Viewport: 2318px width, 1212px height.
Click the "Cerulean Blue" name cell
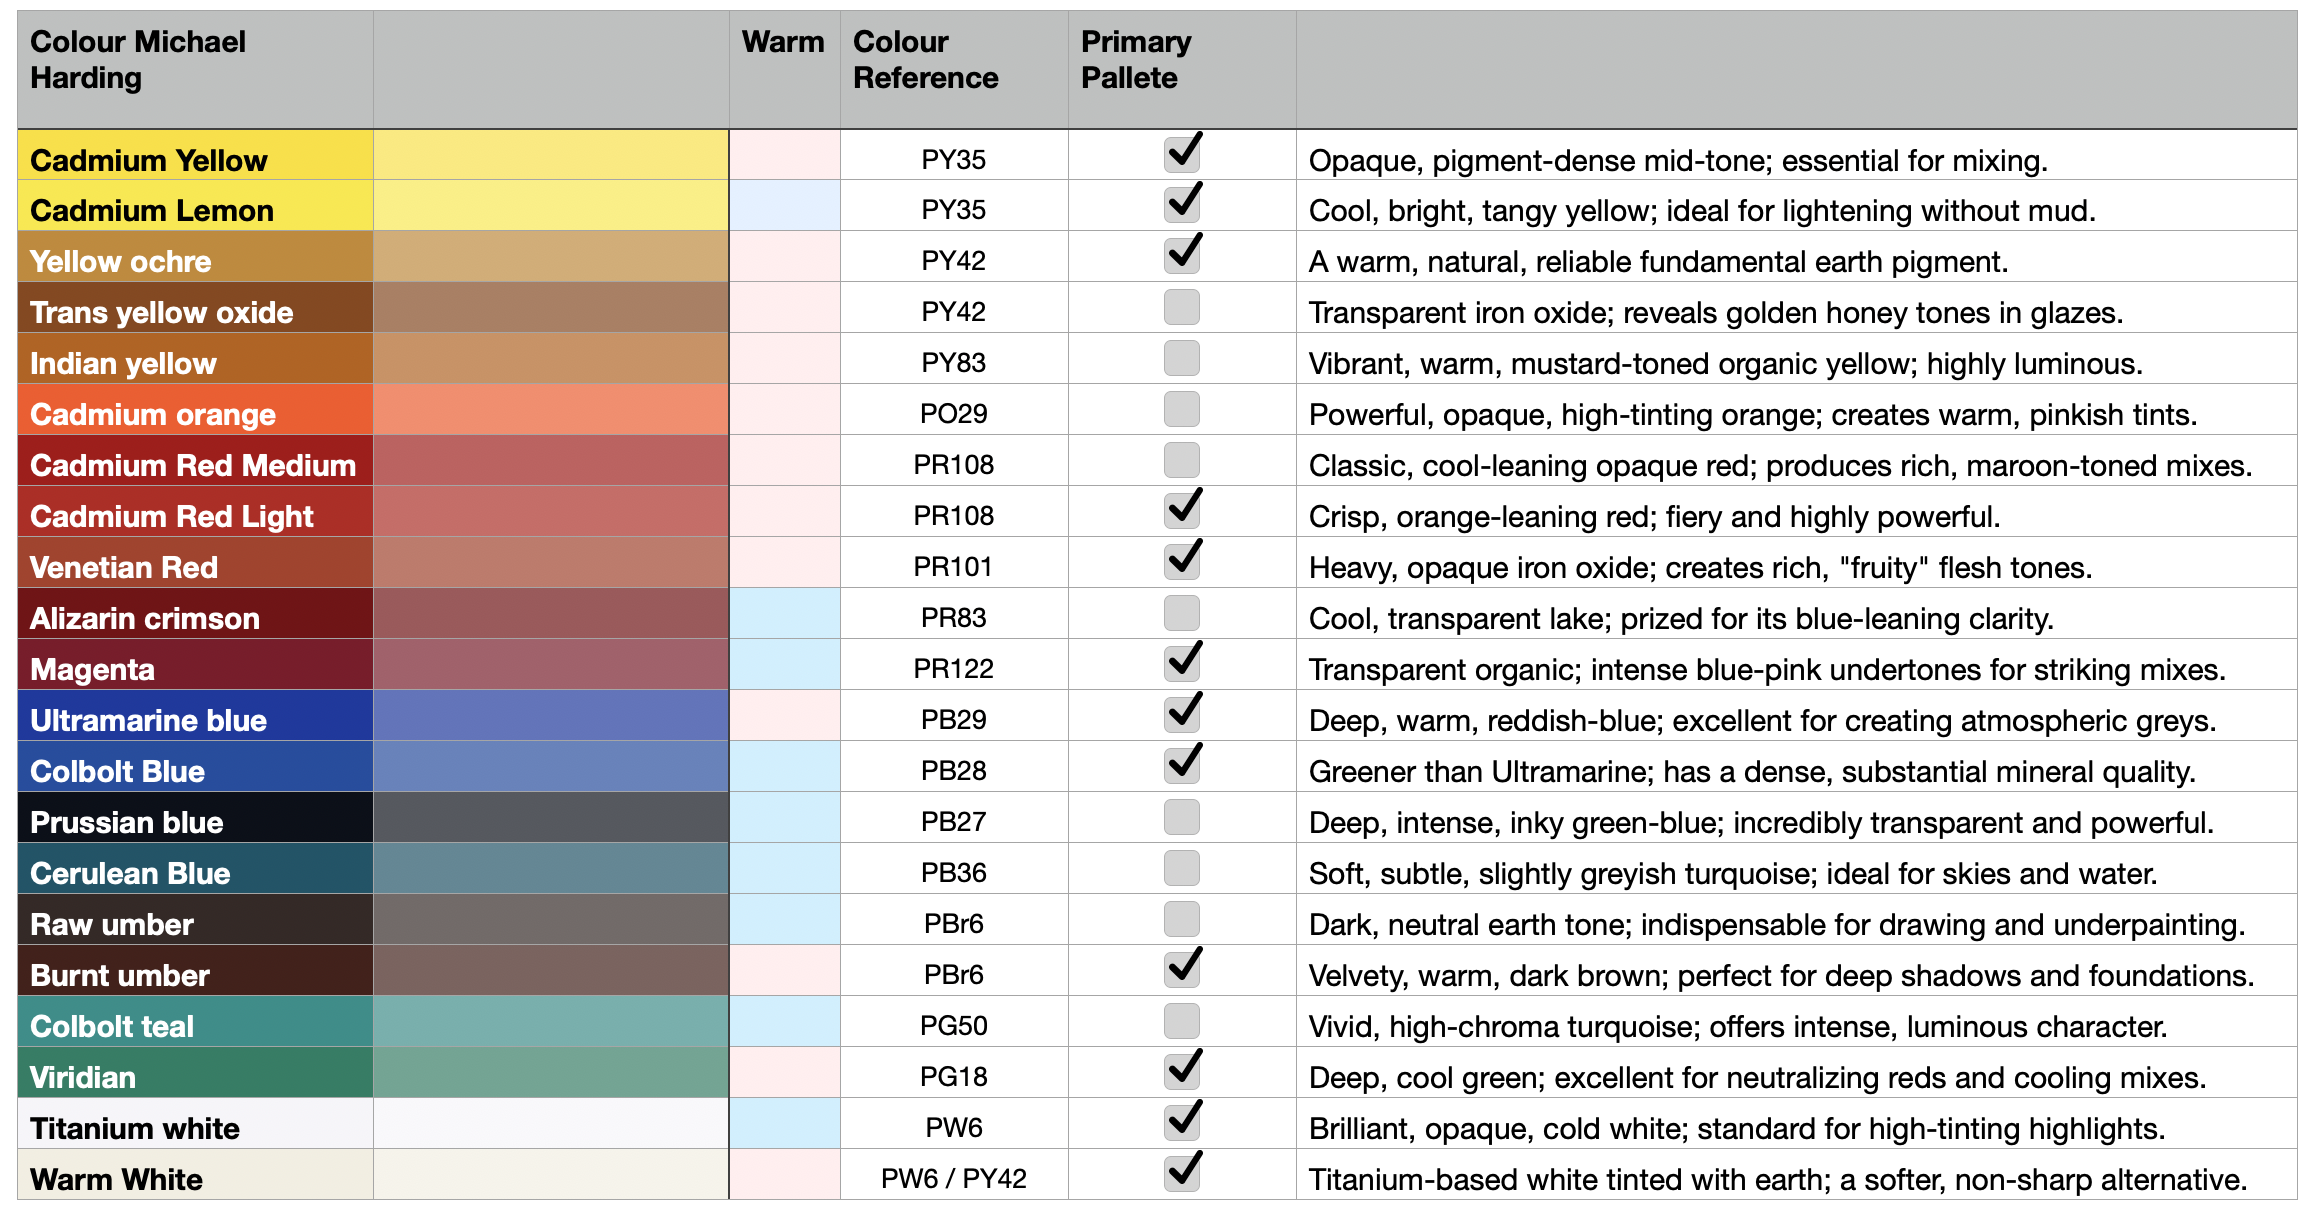pos(195,868)
